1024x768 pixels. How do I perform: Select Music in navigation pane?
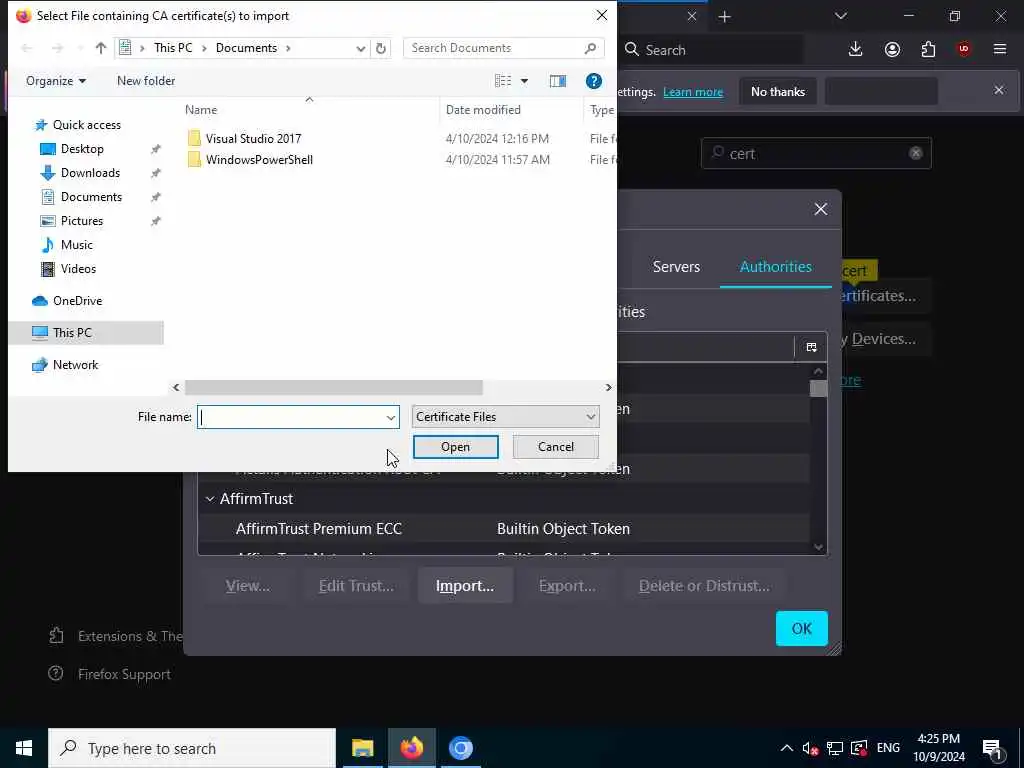[76, 245]
